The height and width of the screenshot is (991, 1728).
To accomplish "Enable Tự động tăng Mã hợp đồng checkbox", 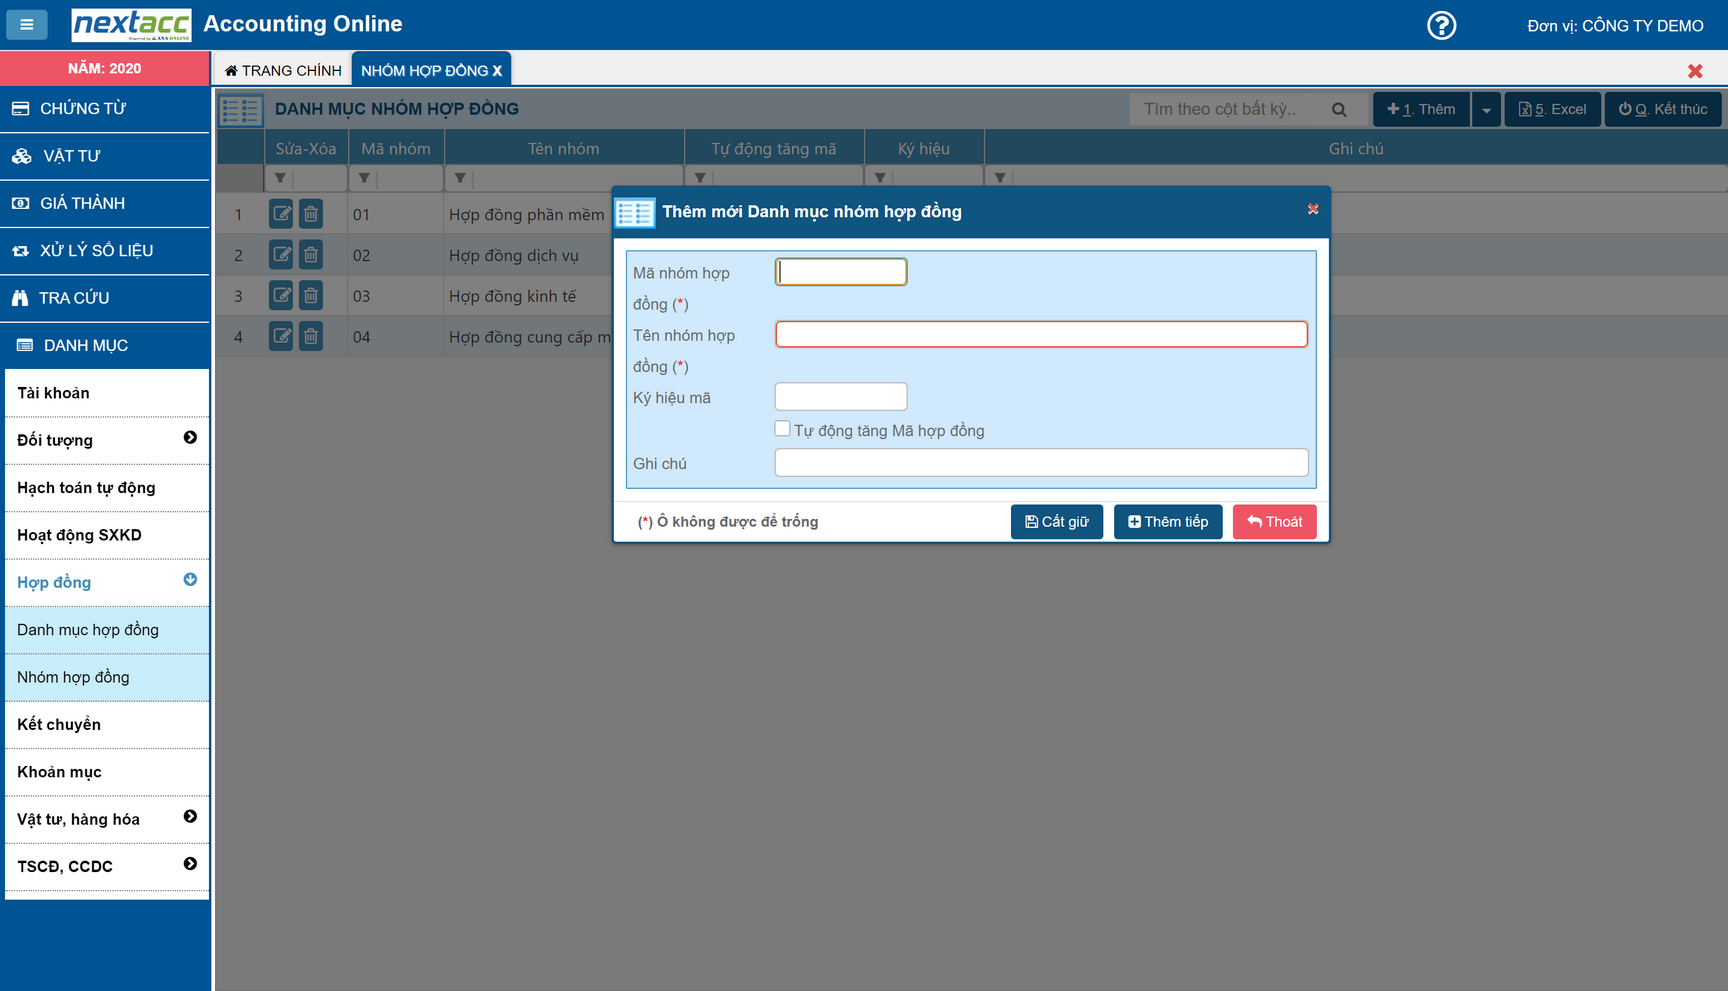I will pyautogui.click(x=782, y=429).
